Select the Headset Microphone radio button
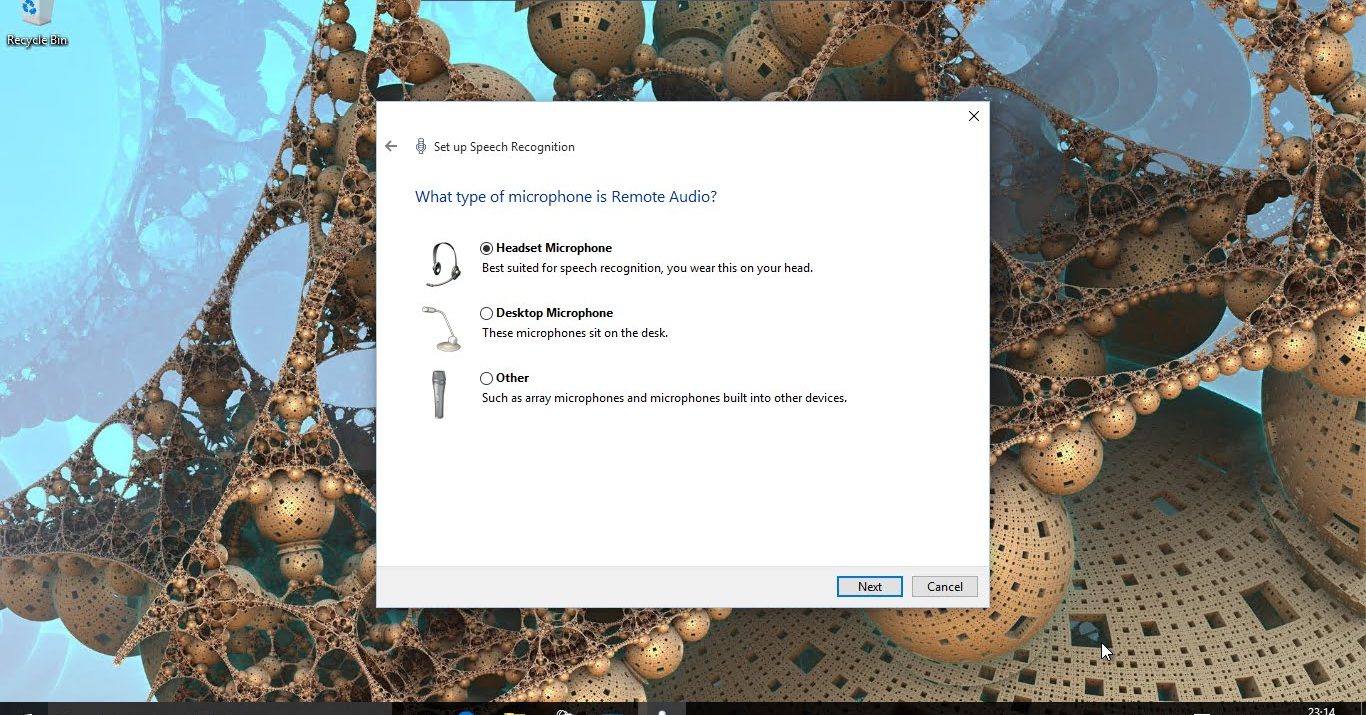The width and height of the screenshot is (1366, 715). [487, 248]
